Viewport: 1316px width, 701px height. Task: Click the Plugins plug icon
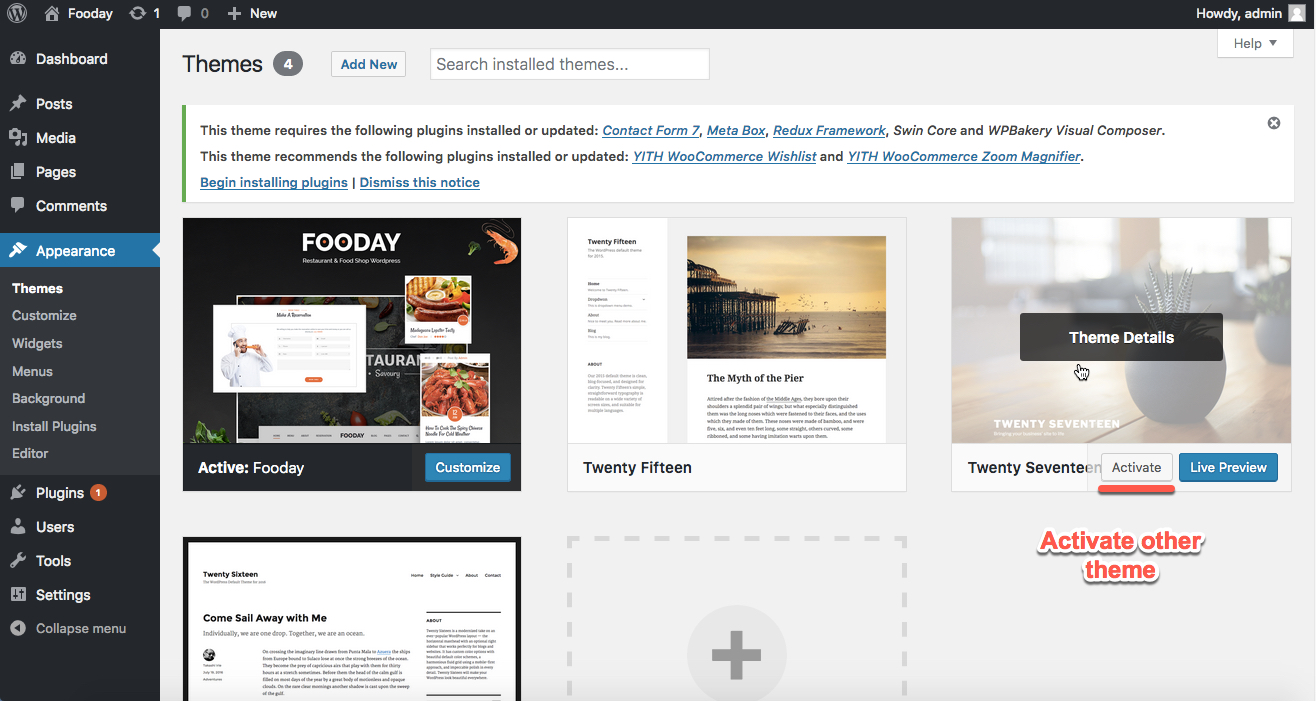(18, 492)
